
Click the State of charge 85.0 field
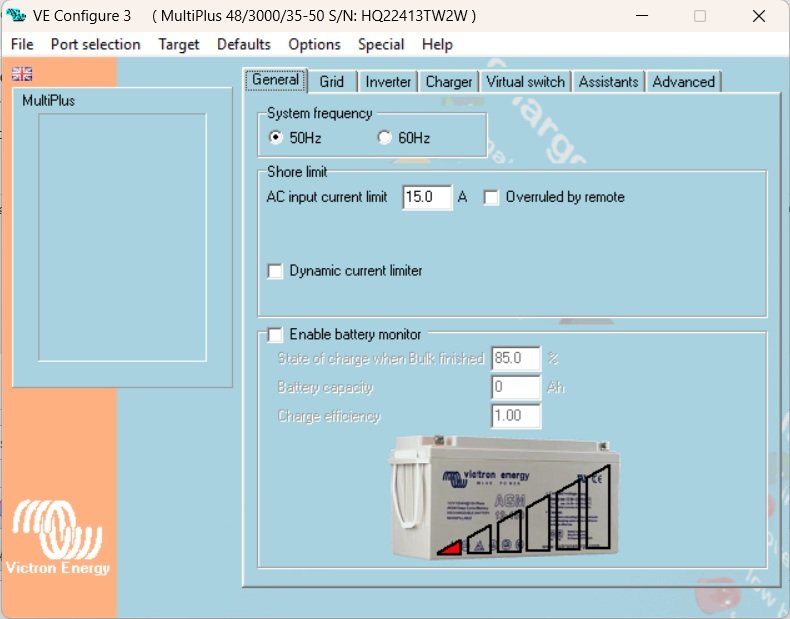click(x=516, y=358)
